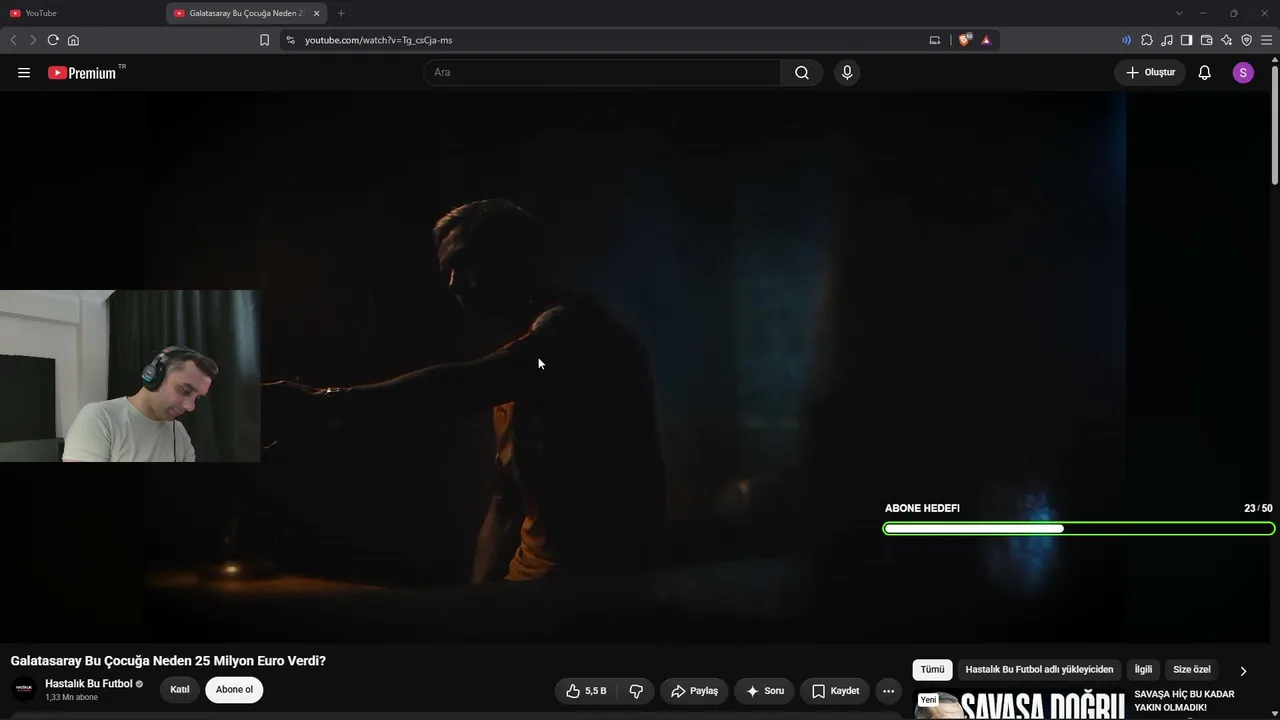Select the Size özel filter chip
The width and height of the screenshot is (1280, 720).
pos(1192,670)
